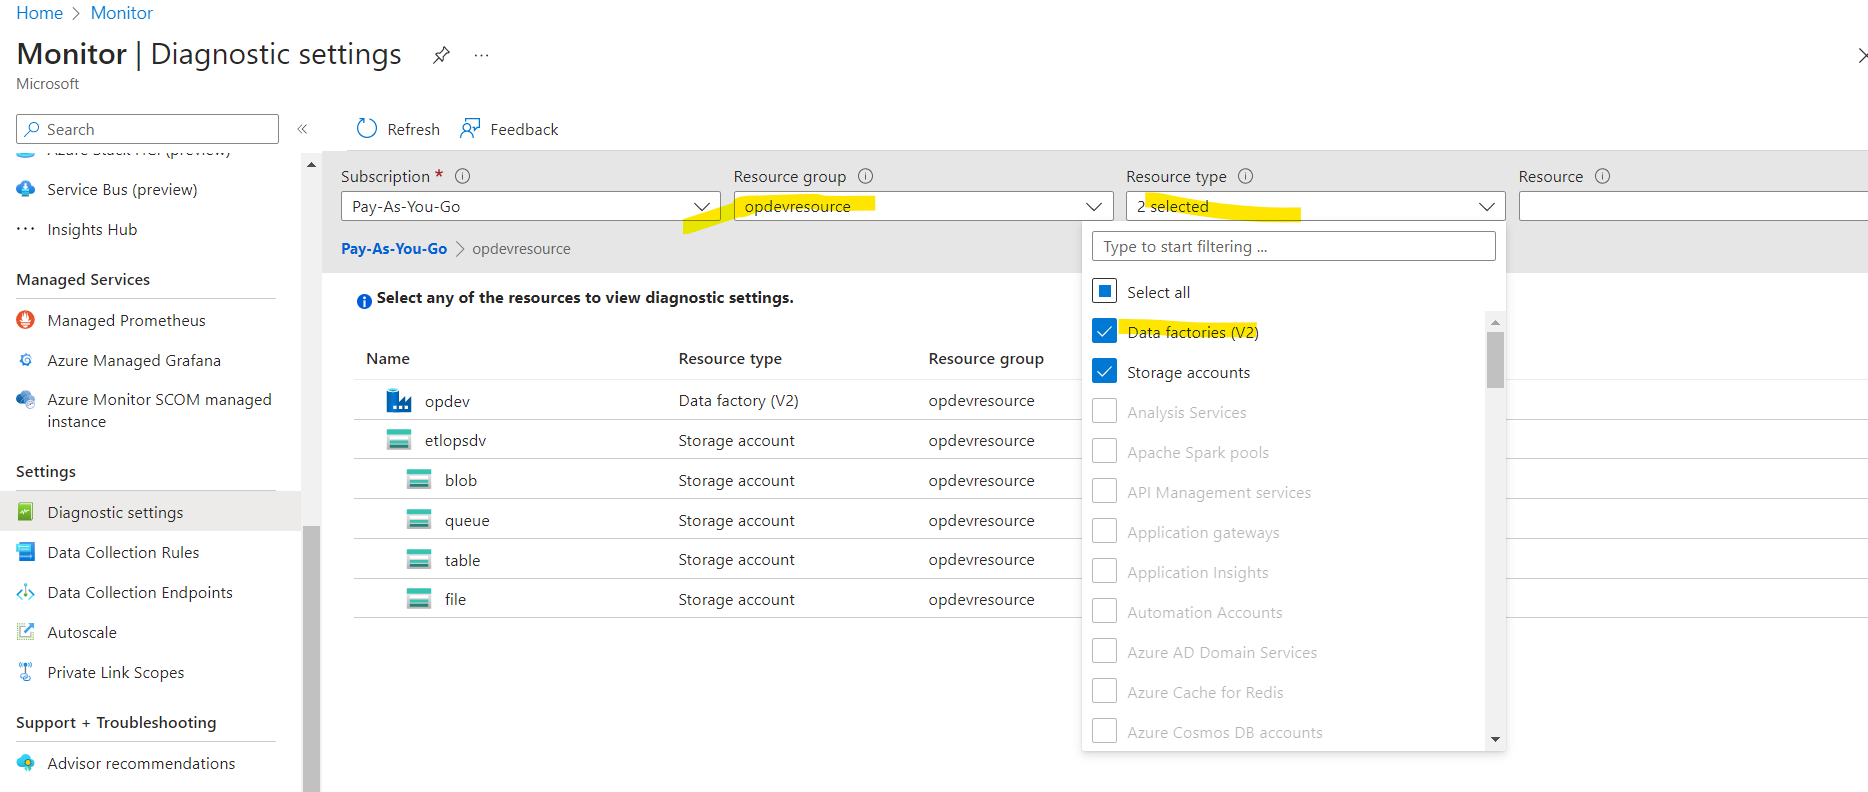Open the Subscription dropdown showing Pay-As-You-Go
The height and width of the screenshot is (792, 1868).
point(530,206)
